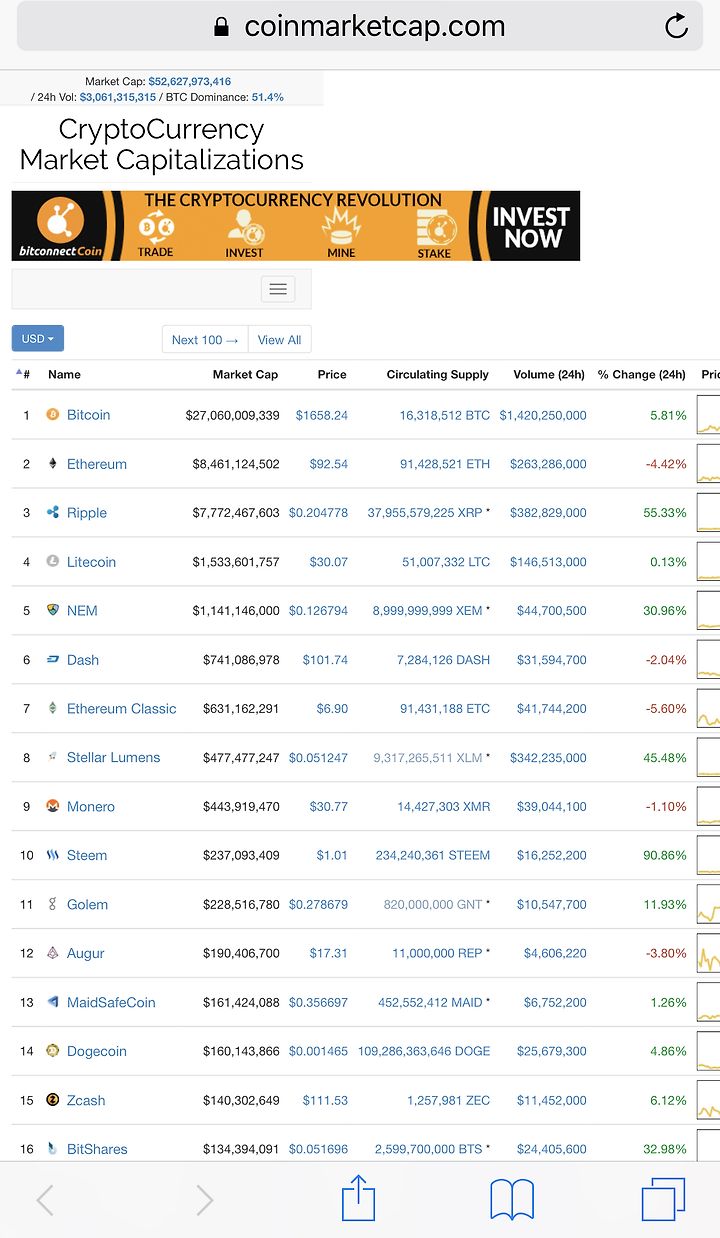
Task: Click the bitconnect Coin logo in banner
Action: [x=61, y=227]
